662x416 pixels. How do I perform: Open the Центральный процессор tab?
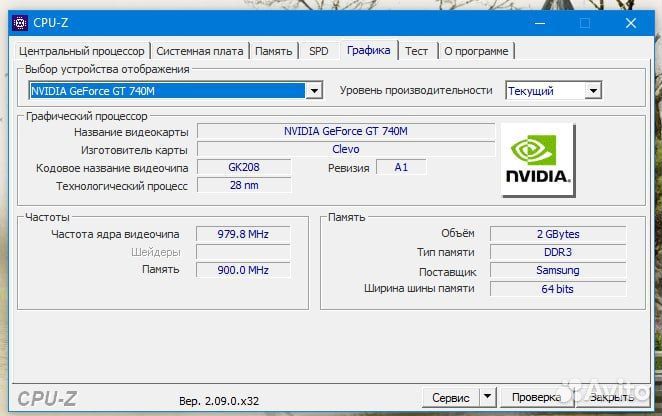(81, 51)
